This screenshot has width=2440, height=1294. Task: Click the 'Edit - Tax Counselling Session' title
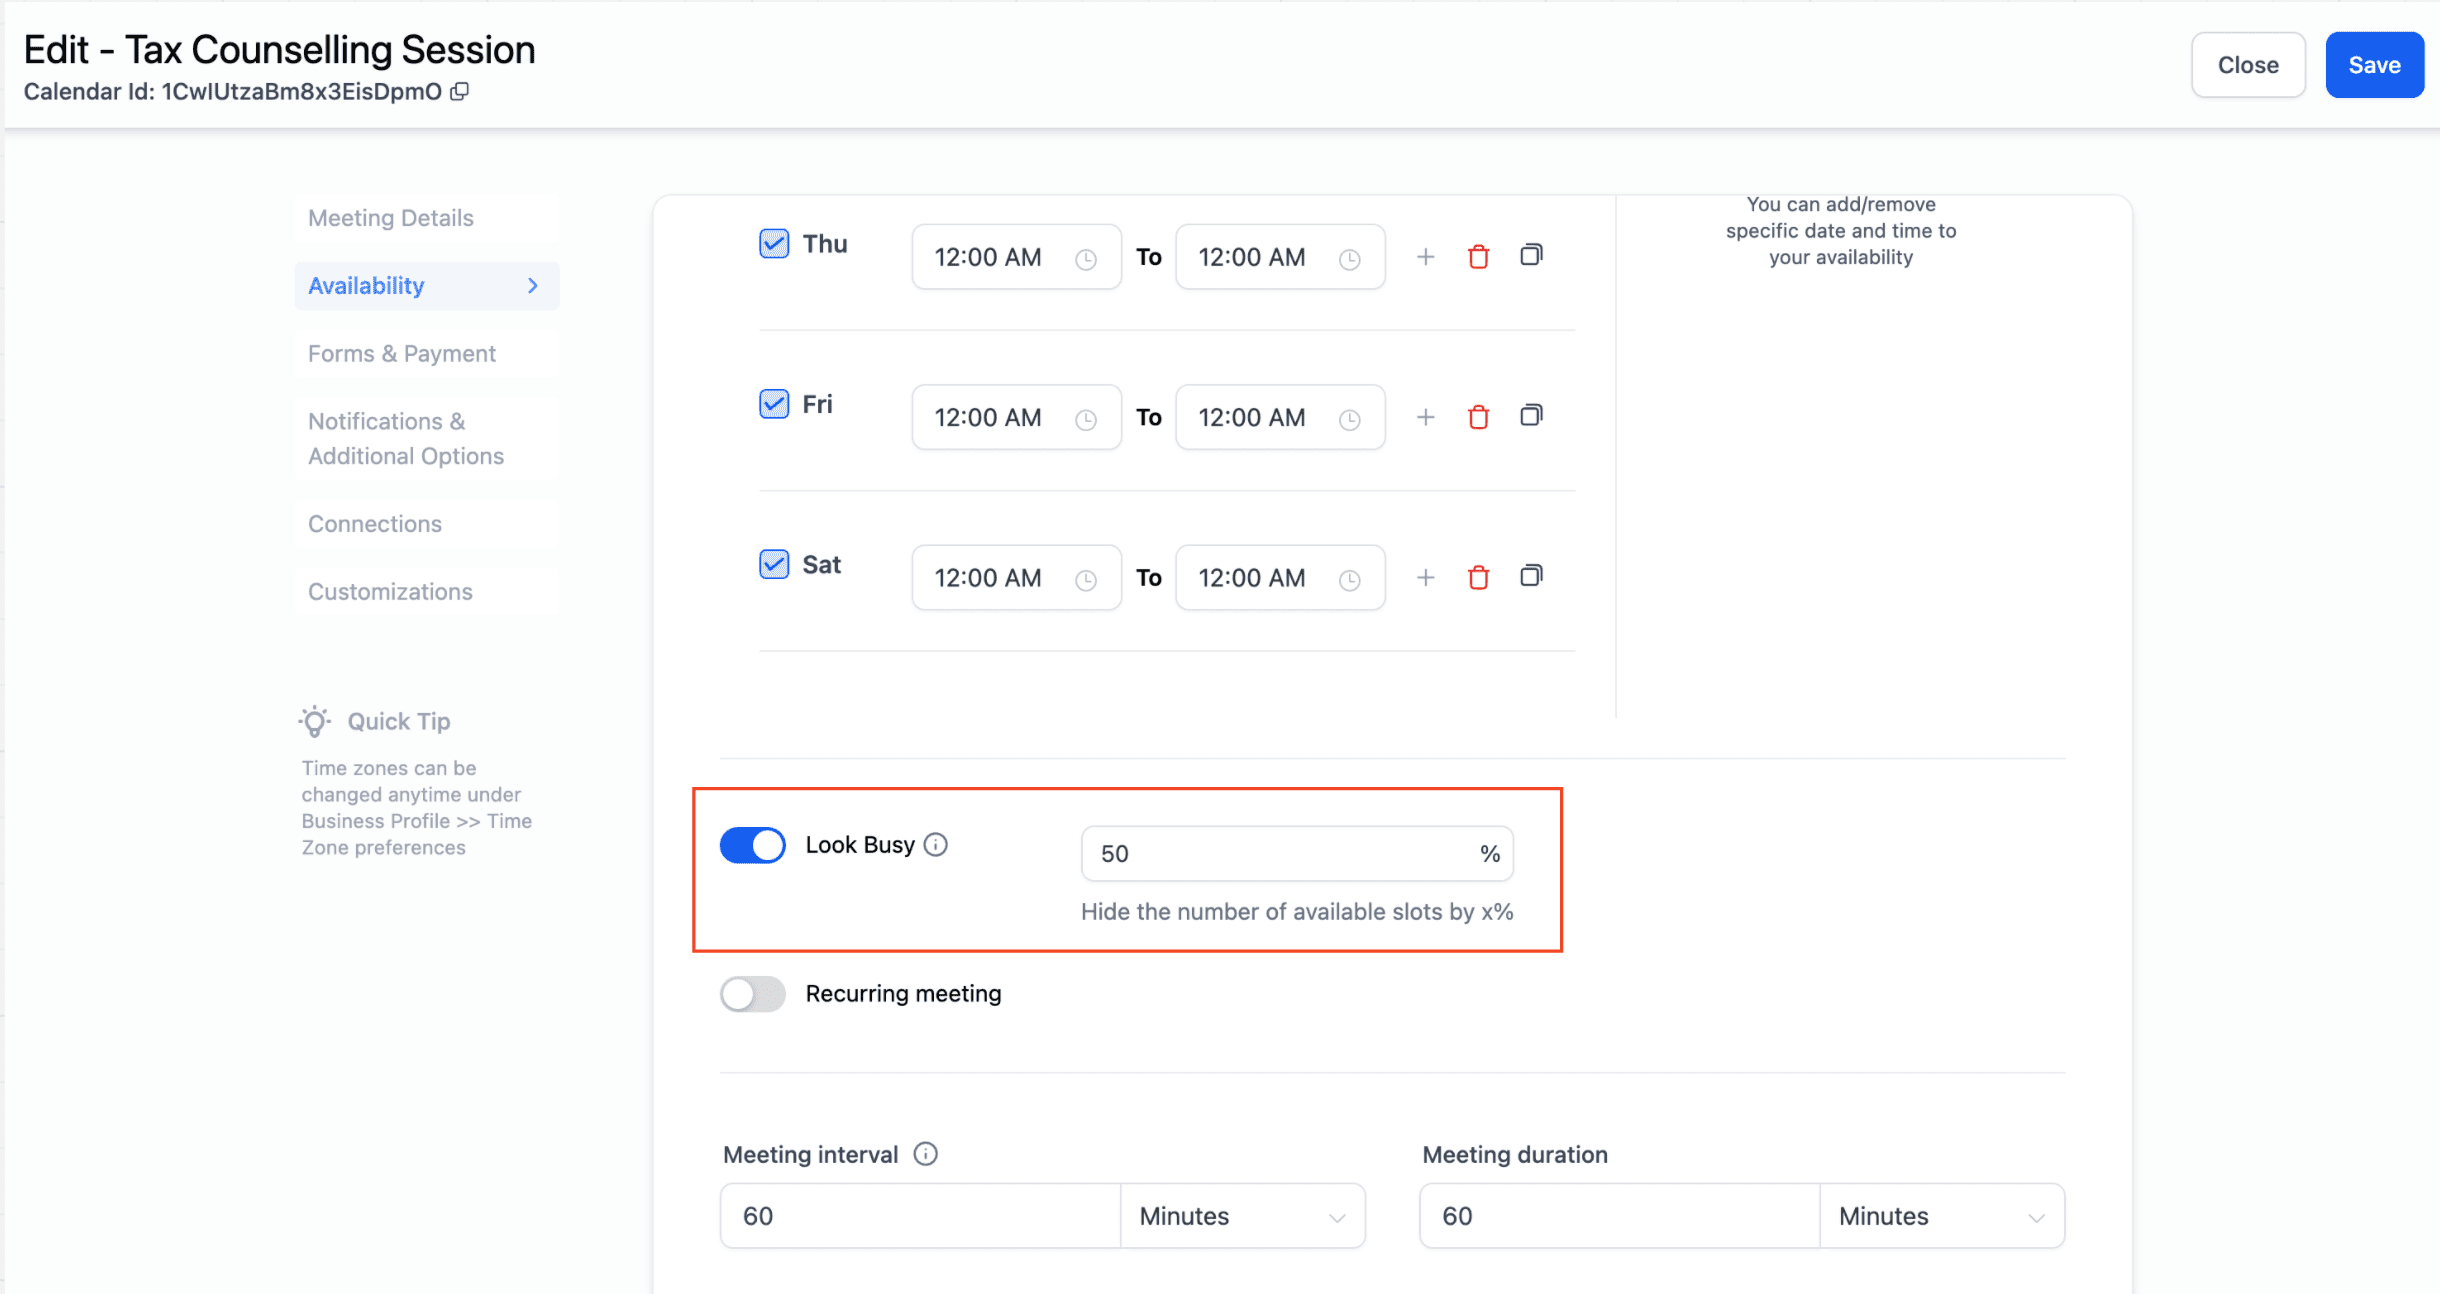(279, 50)
